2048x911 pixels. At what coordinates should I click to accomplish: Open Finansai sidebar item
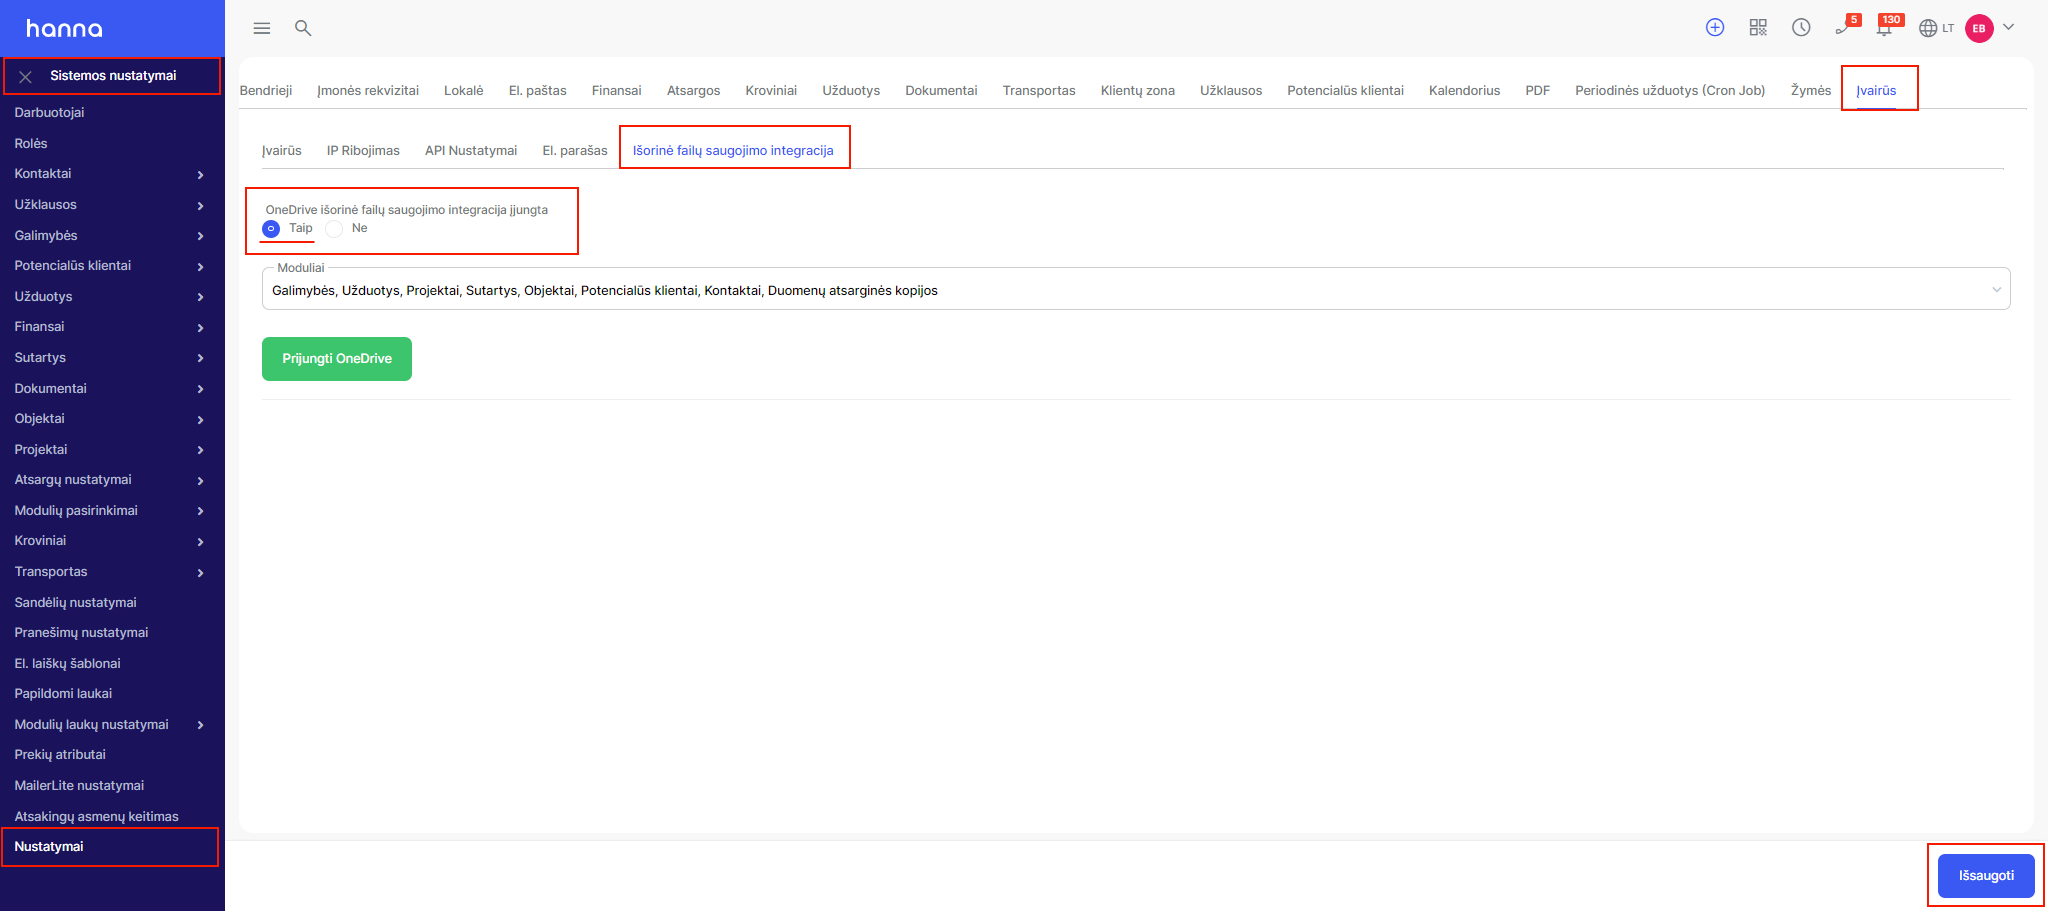pos(39,326)
